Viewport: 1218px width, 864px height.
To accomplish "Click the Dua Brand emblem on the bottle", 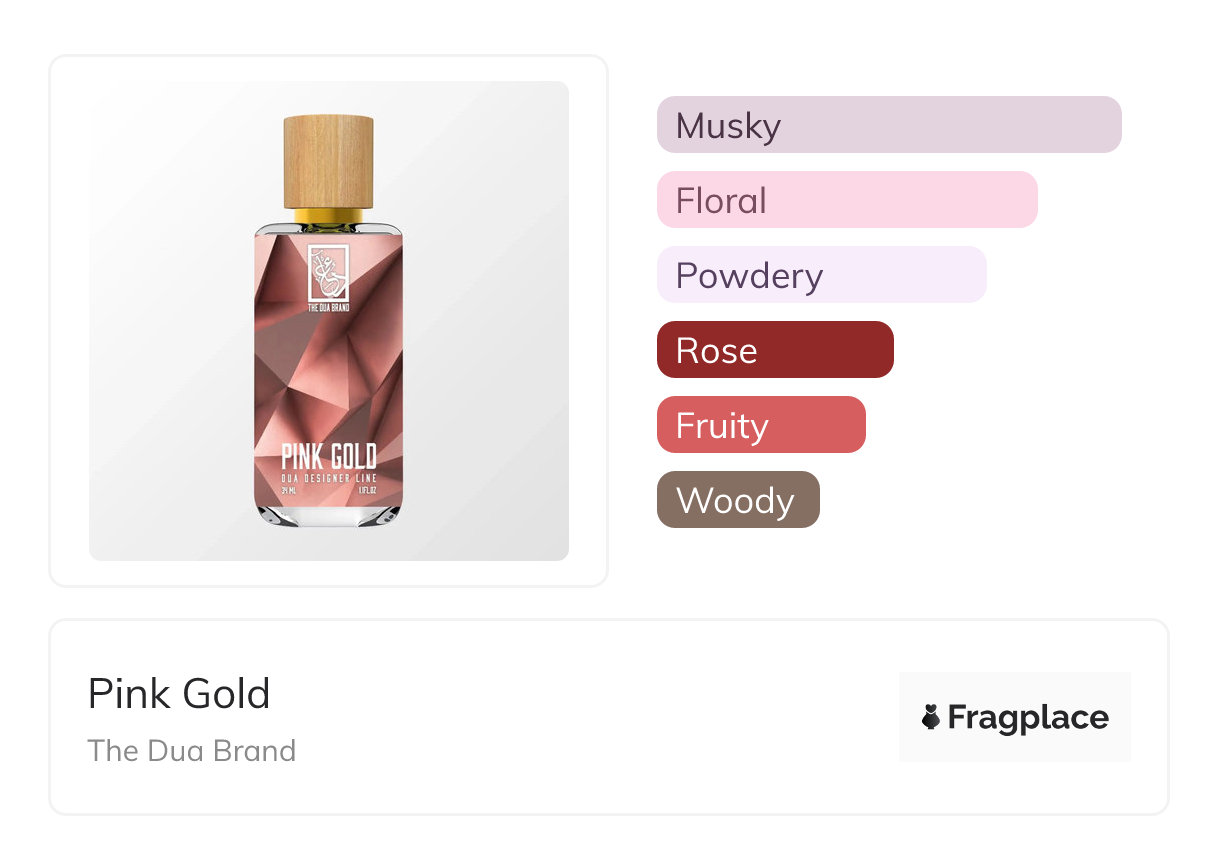I will tap(328, 270).
